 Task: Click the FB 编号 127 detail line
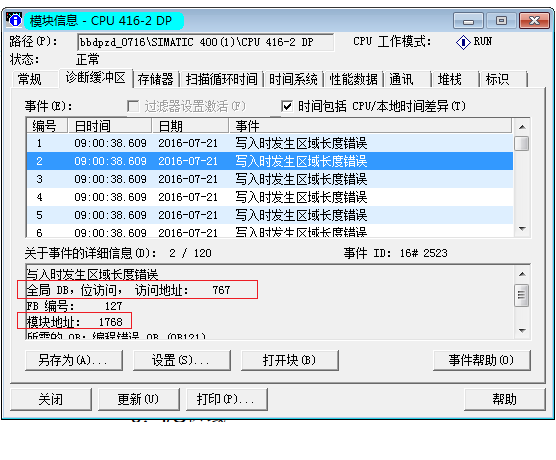coord(74,306)
